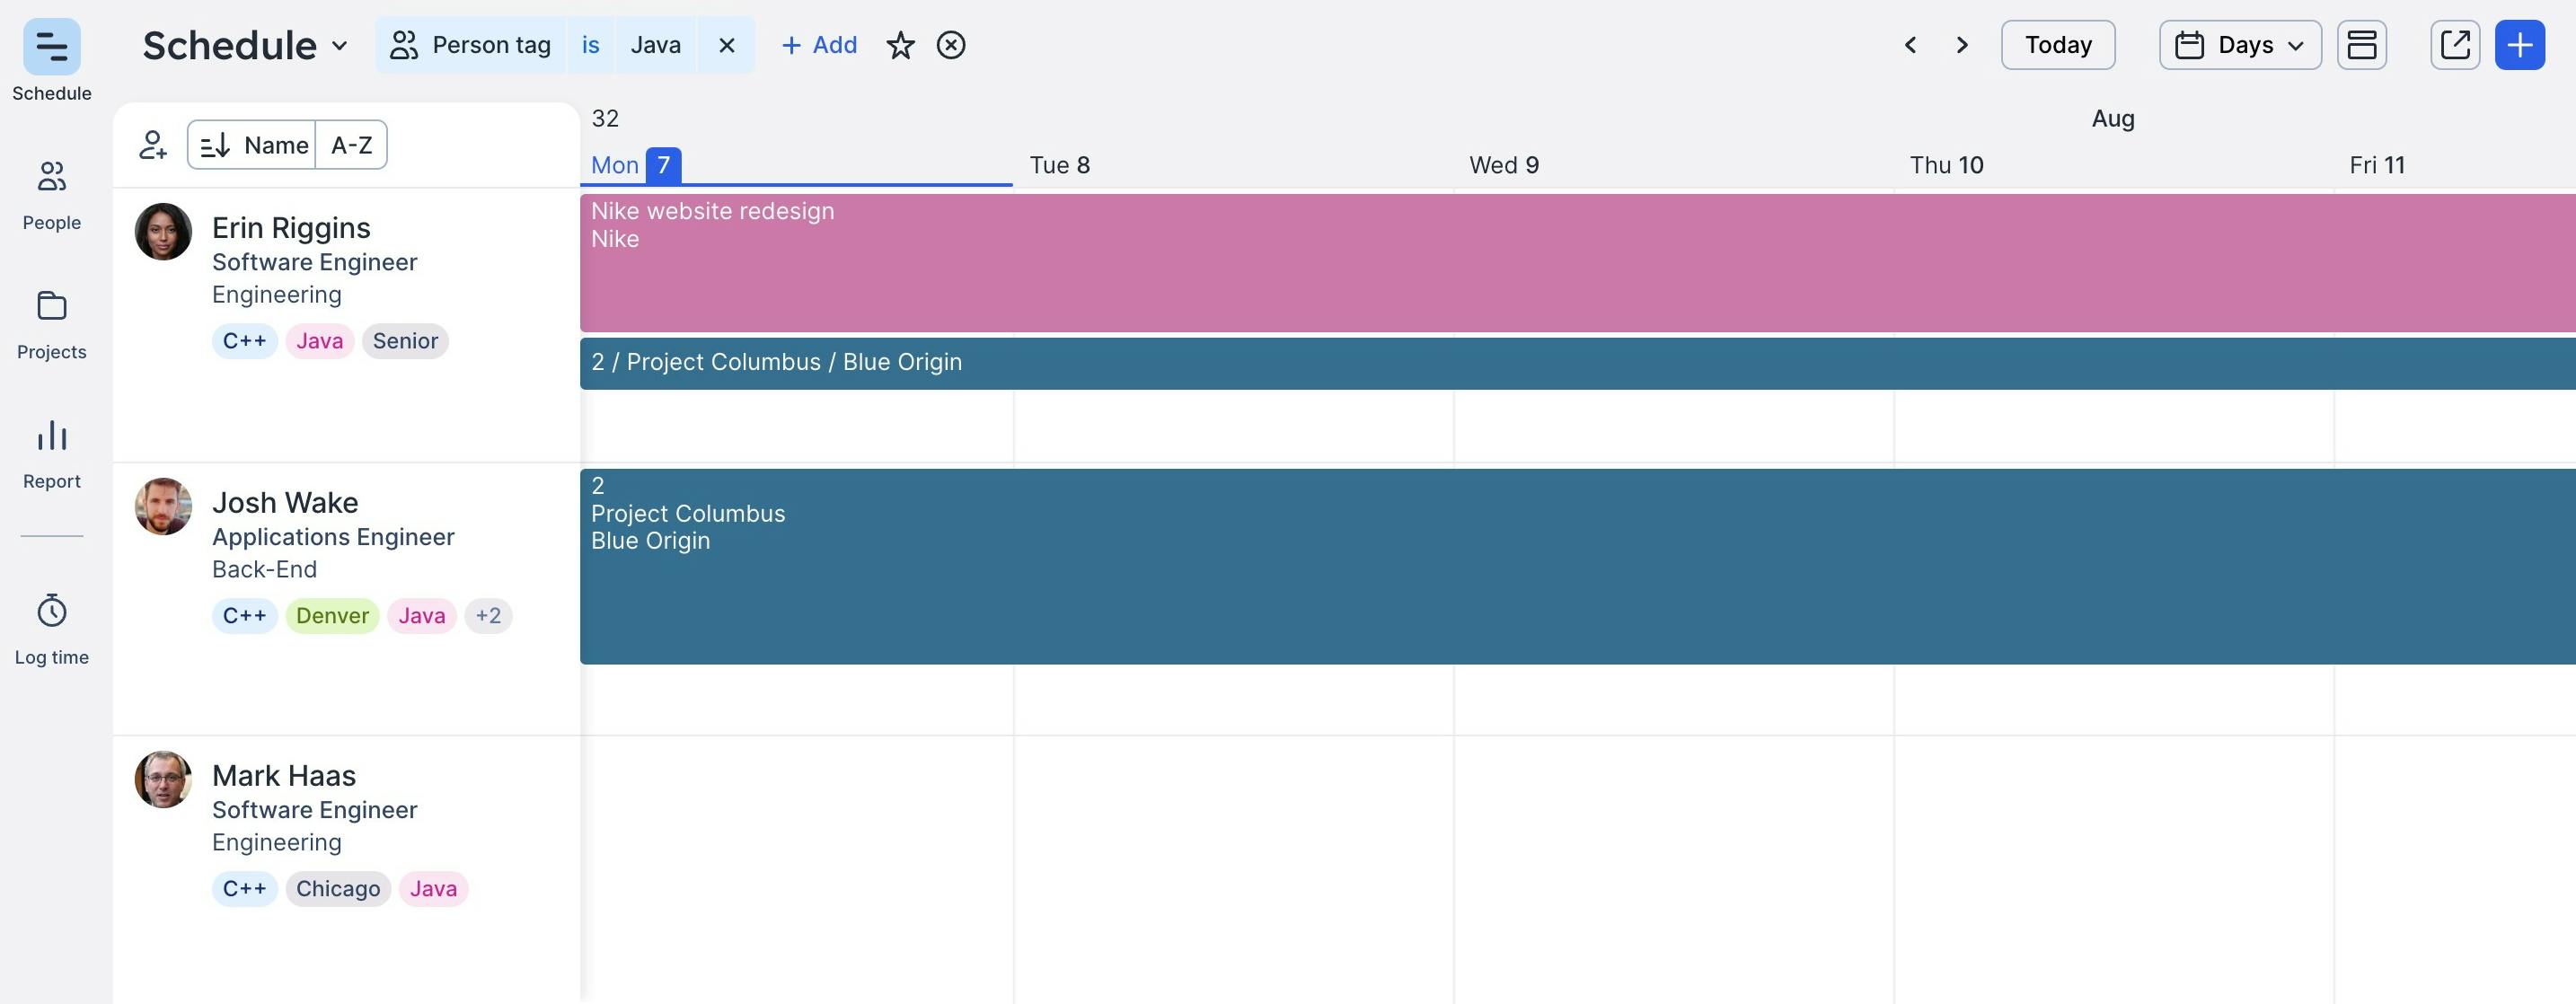Toggle the row density layout icon
2576x1004 pixels.
coord(2362,45)
